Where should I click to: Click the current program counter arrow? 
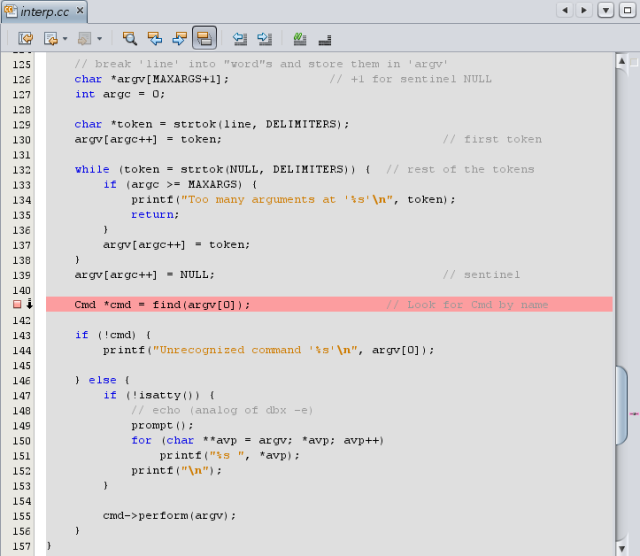(x=29, y=304)
